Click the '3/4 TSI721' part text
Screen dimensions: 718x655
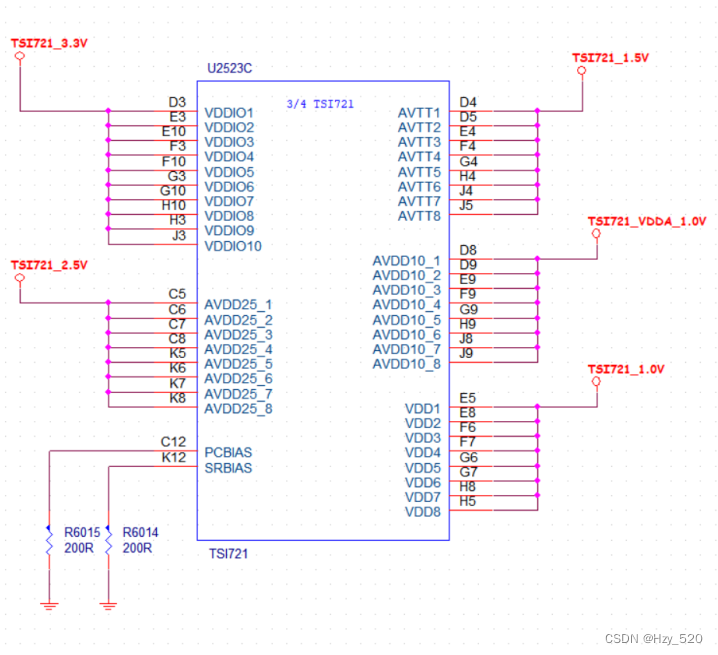pos(320,104)
